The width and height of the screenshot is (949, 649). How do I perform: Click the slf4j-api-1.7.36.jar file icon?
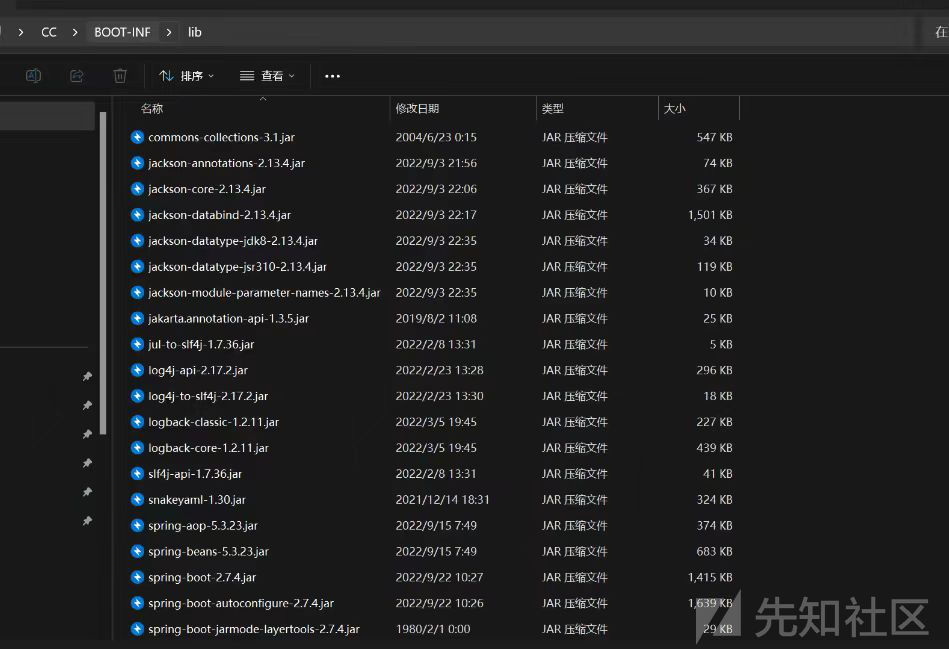[x=137, y=473]
